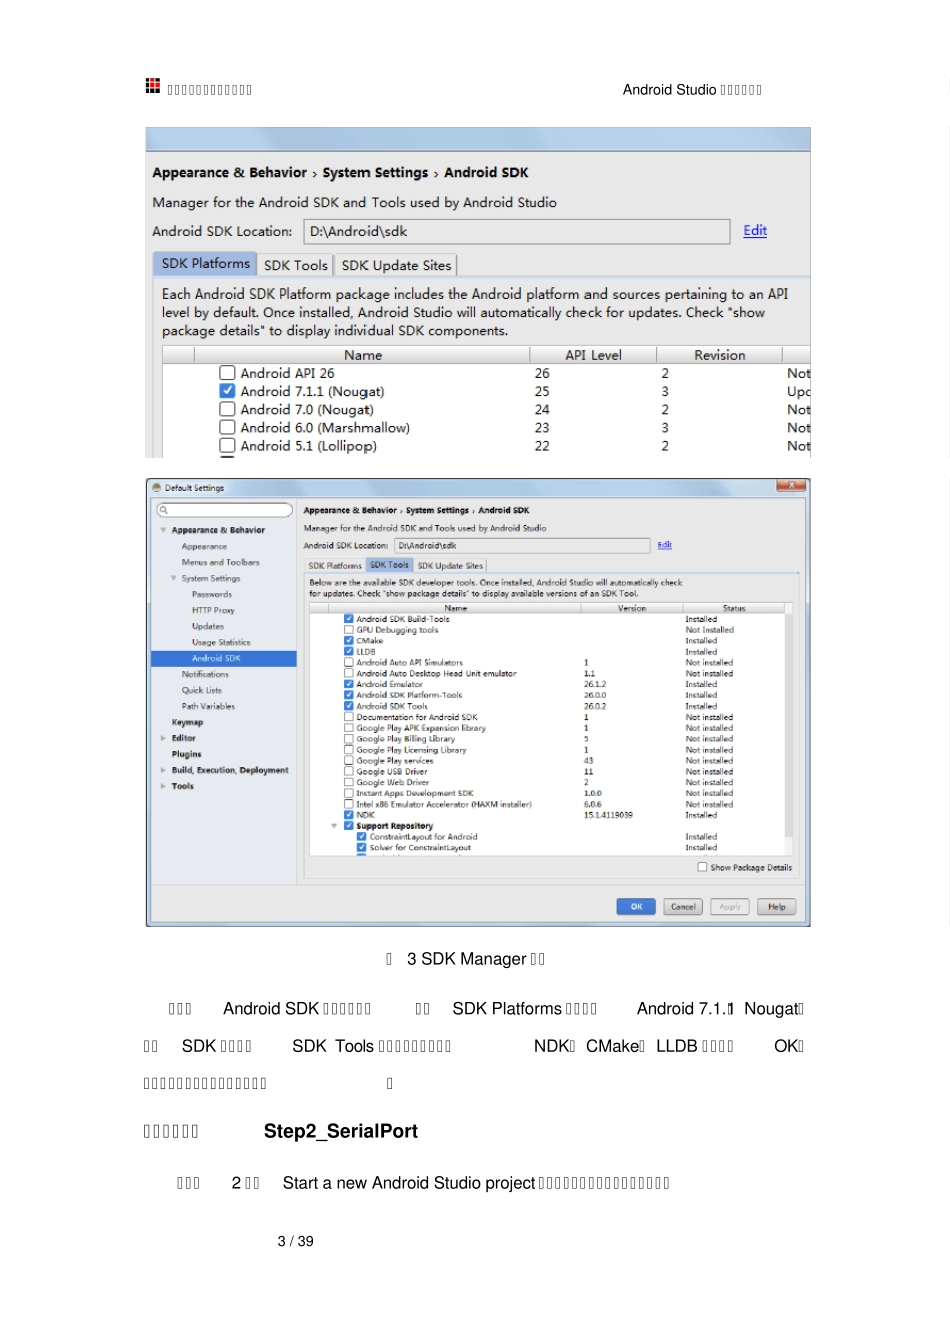The height and width of the screenshot is (1344, 950).
Task: Uncheck the Android Emulator checkbox
Action: 349,684
